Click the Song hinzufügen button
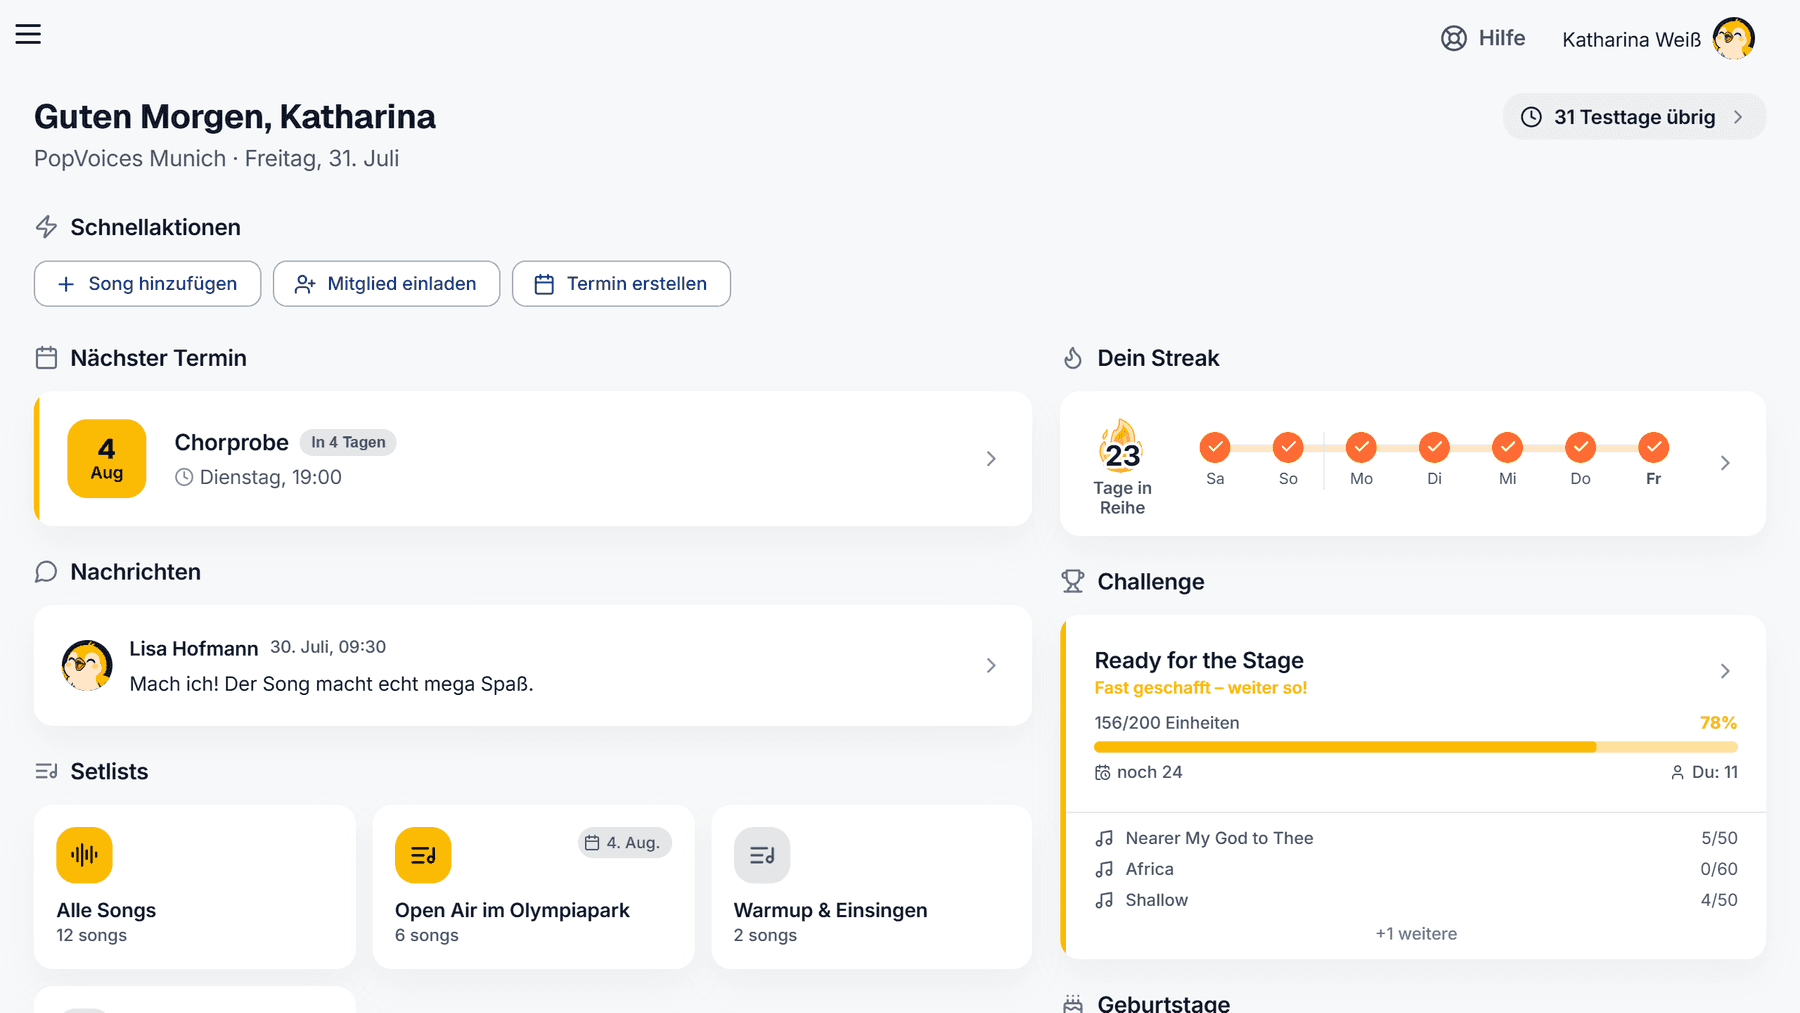The width and height of the screenshot is (1800, 1013). click(148, 284)
